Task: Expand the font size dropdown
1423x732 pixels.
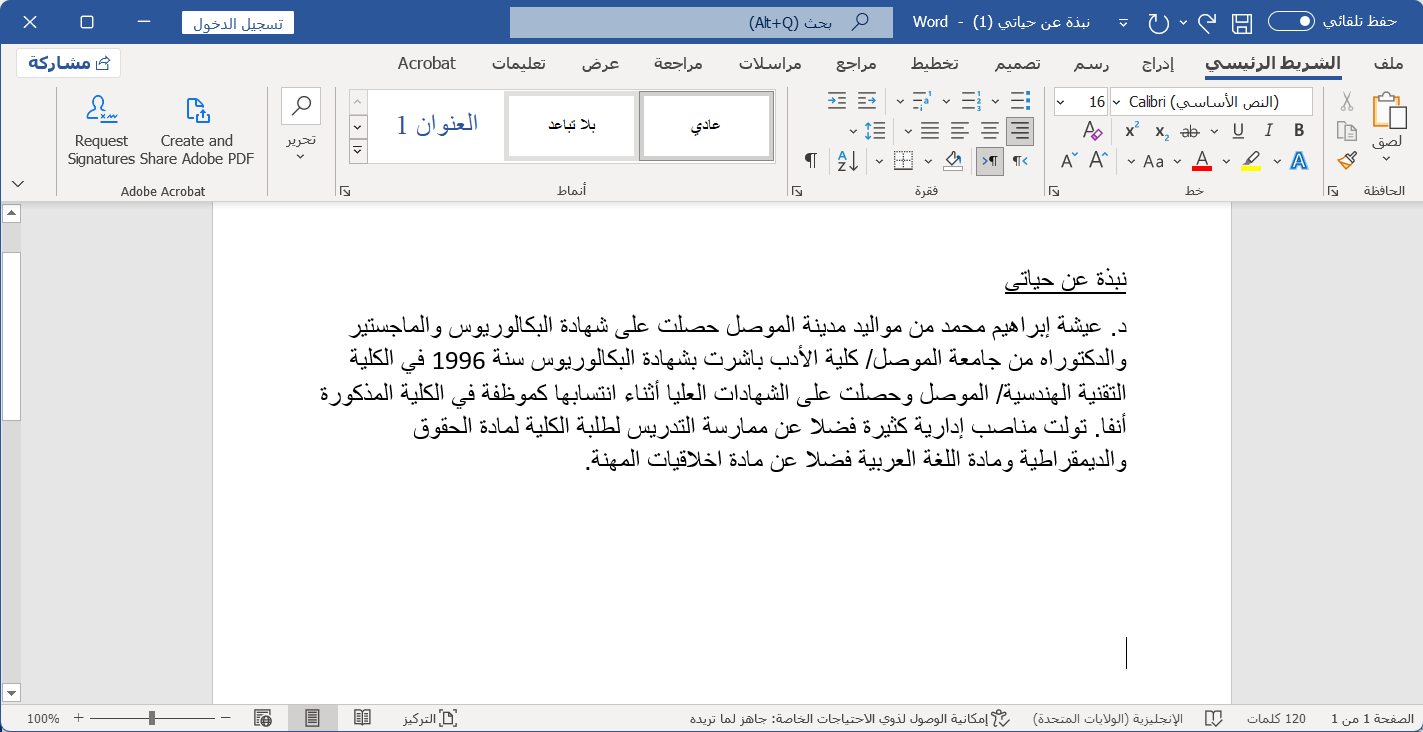Action: [1061, 101]
